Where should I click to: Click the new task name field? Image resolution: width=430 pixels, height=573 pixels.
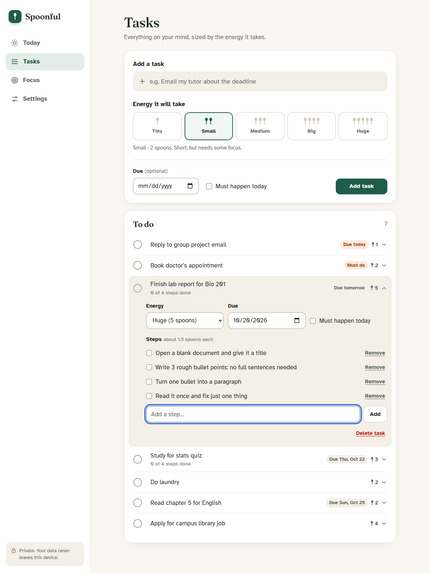click(260, 81)
